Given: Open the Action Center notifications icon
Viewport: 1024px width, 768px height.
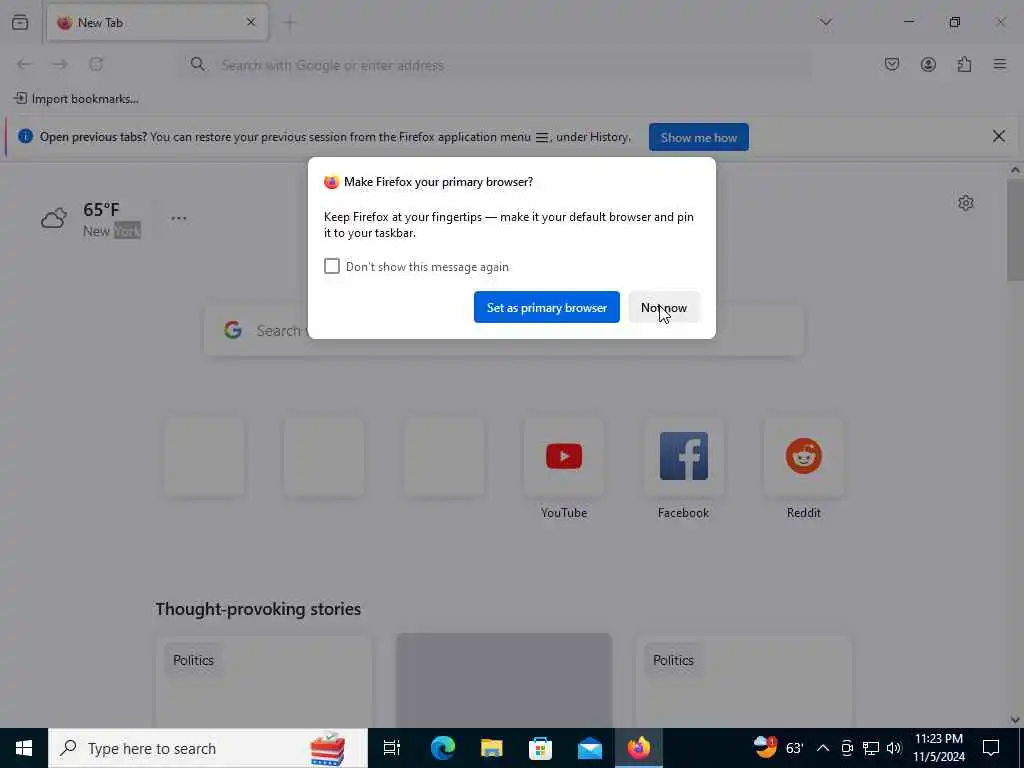Looking at the screenshot, I should tap(991, 748).
